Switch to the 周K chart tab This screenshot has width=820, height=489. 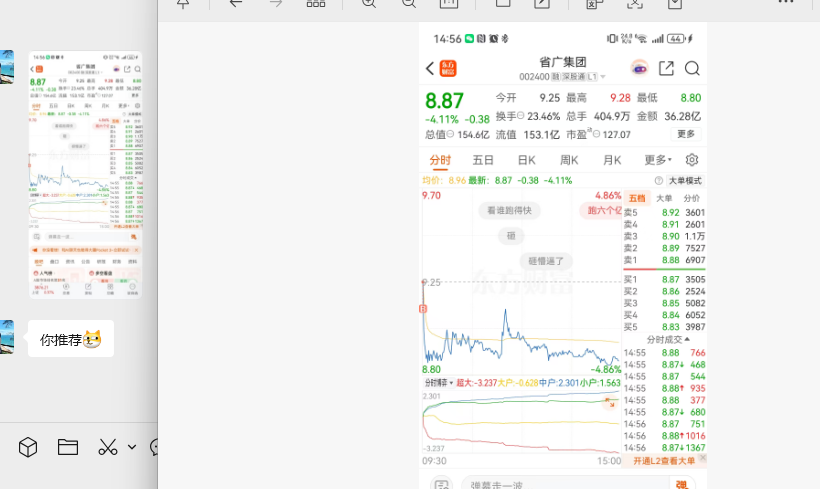569,160
